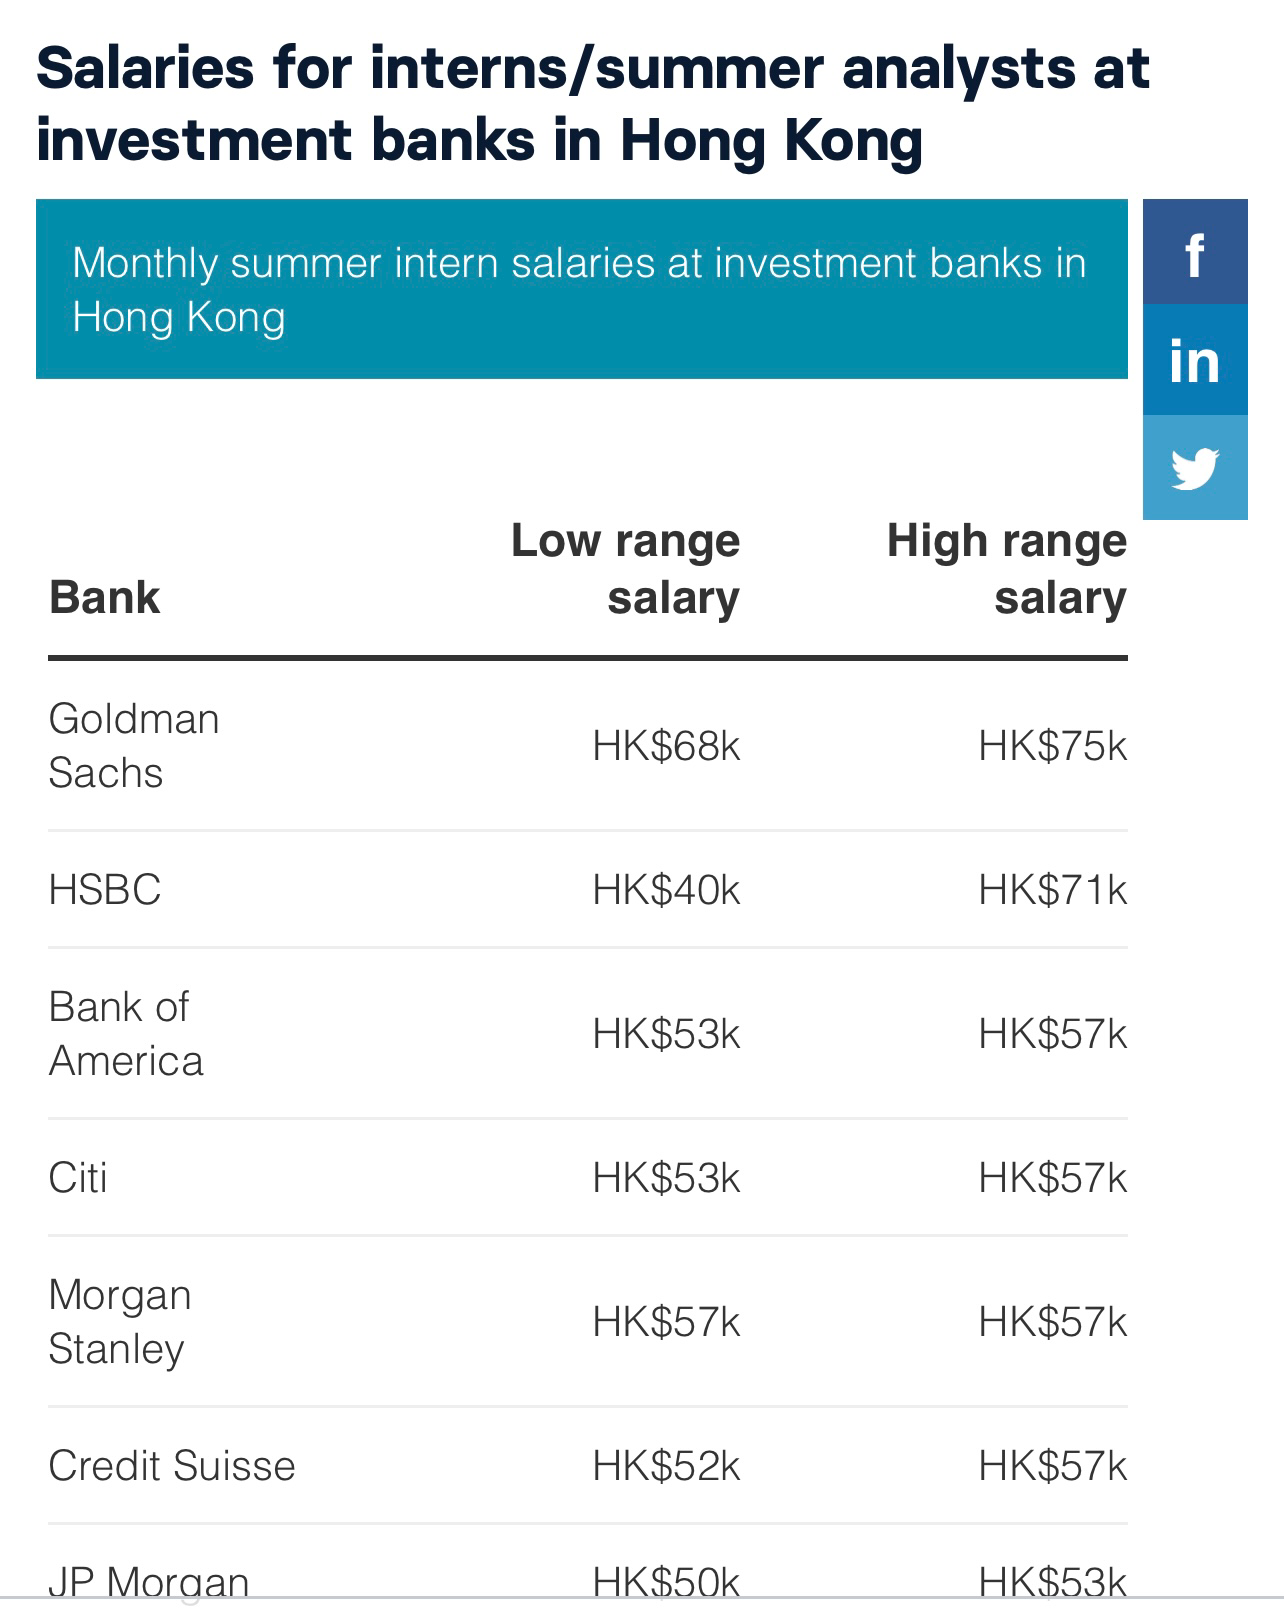Select the Citi bank name

point(78,1178)
